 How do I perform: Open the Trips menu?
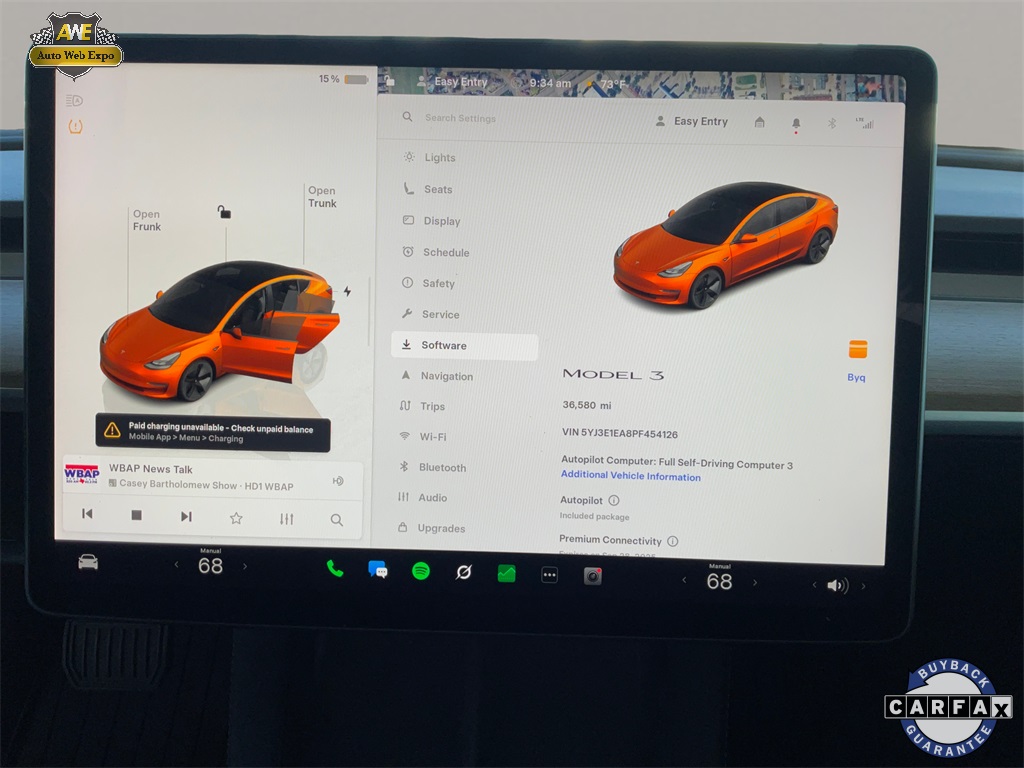[423, 406]
